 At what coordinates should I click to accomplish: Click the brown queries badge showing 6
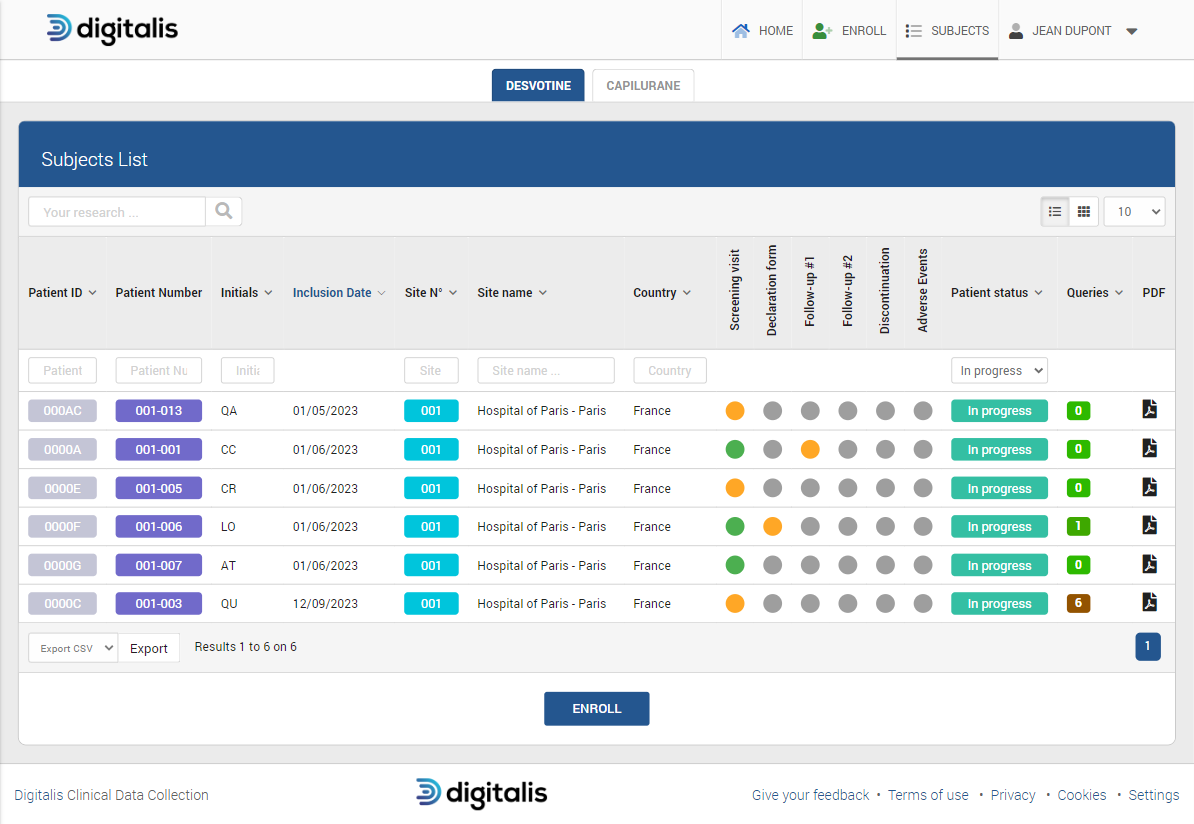[1078, 604]
